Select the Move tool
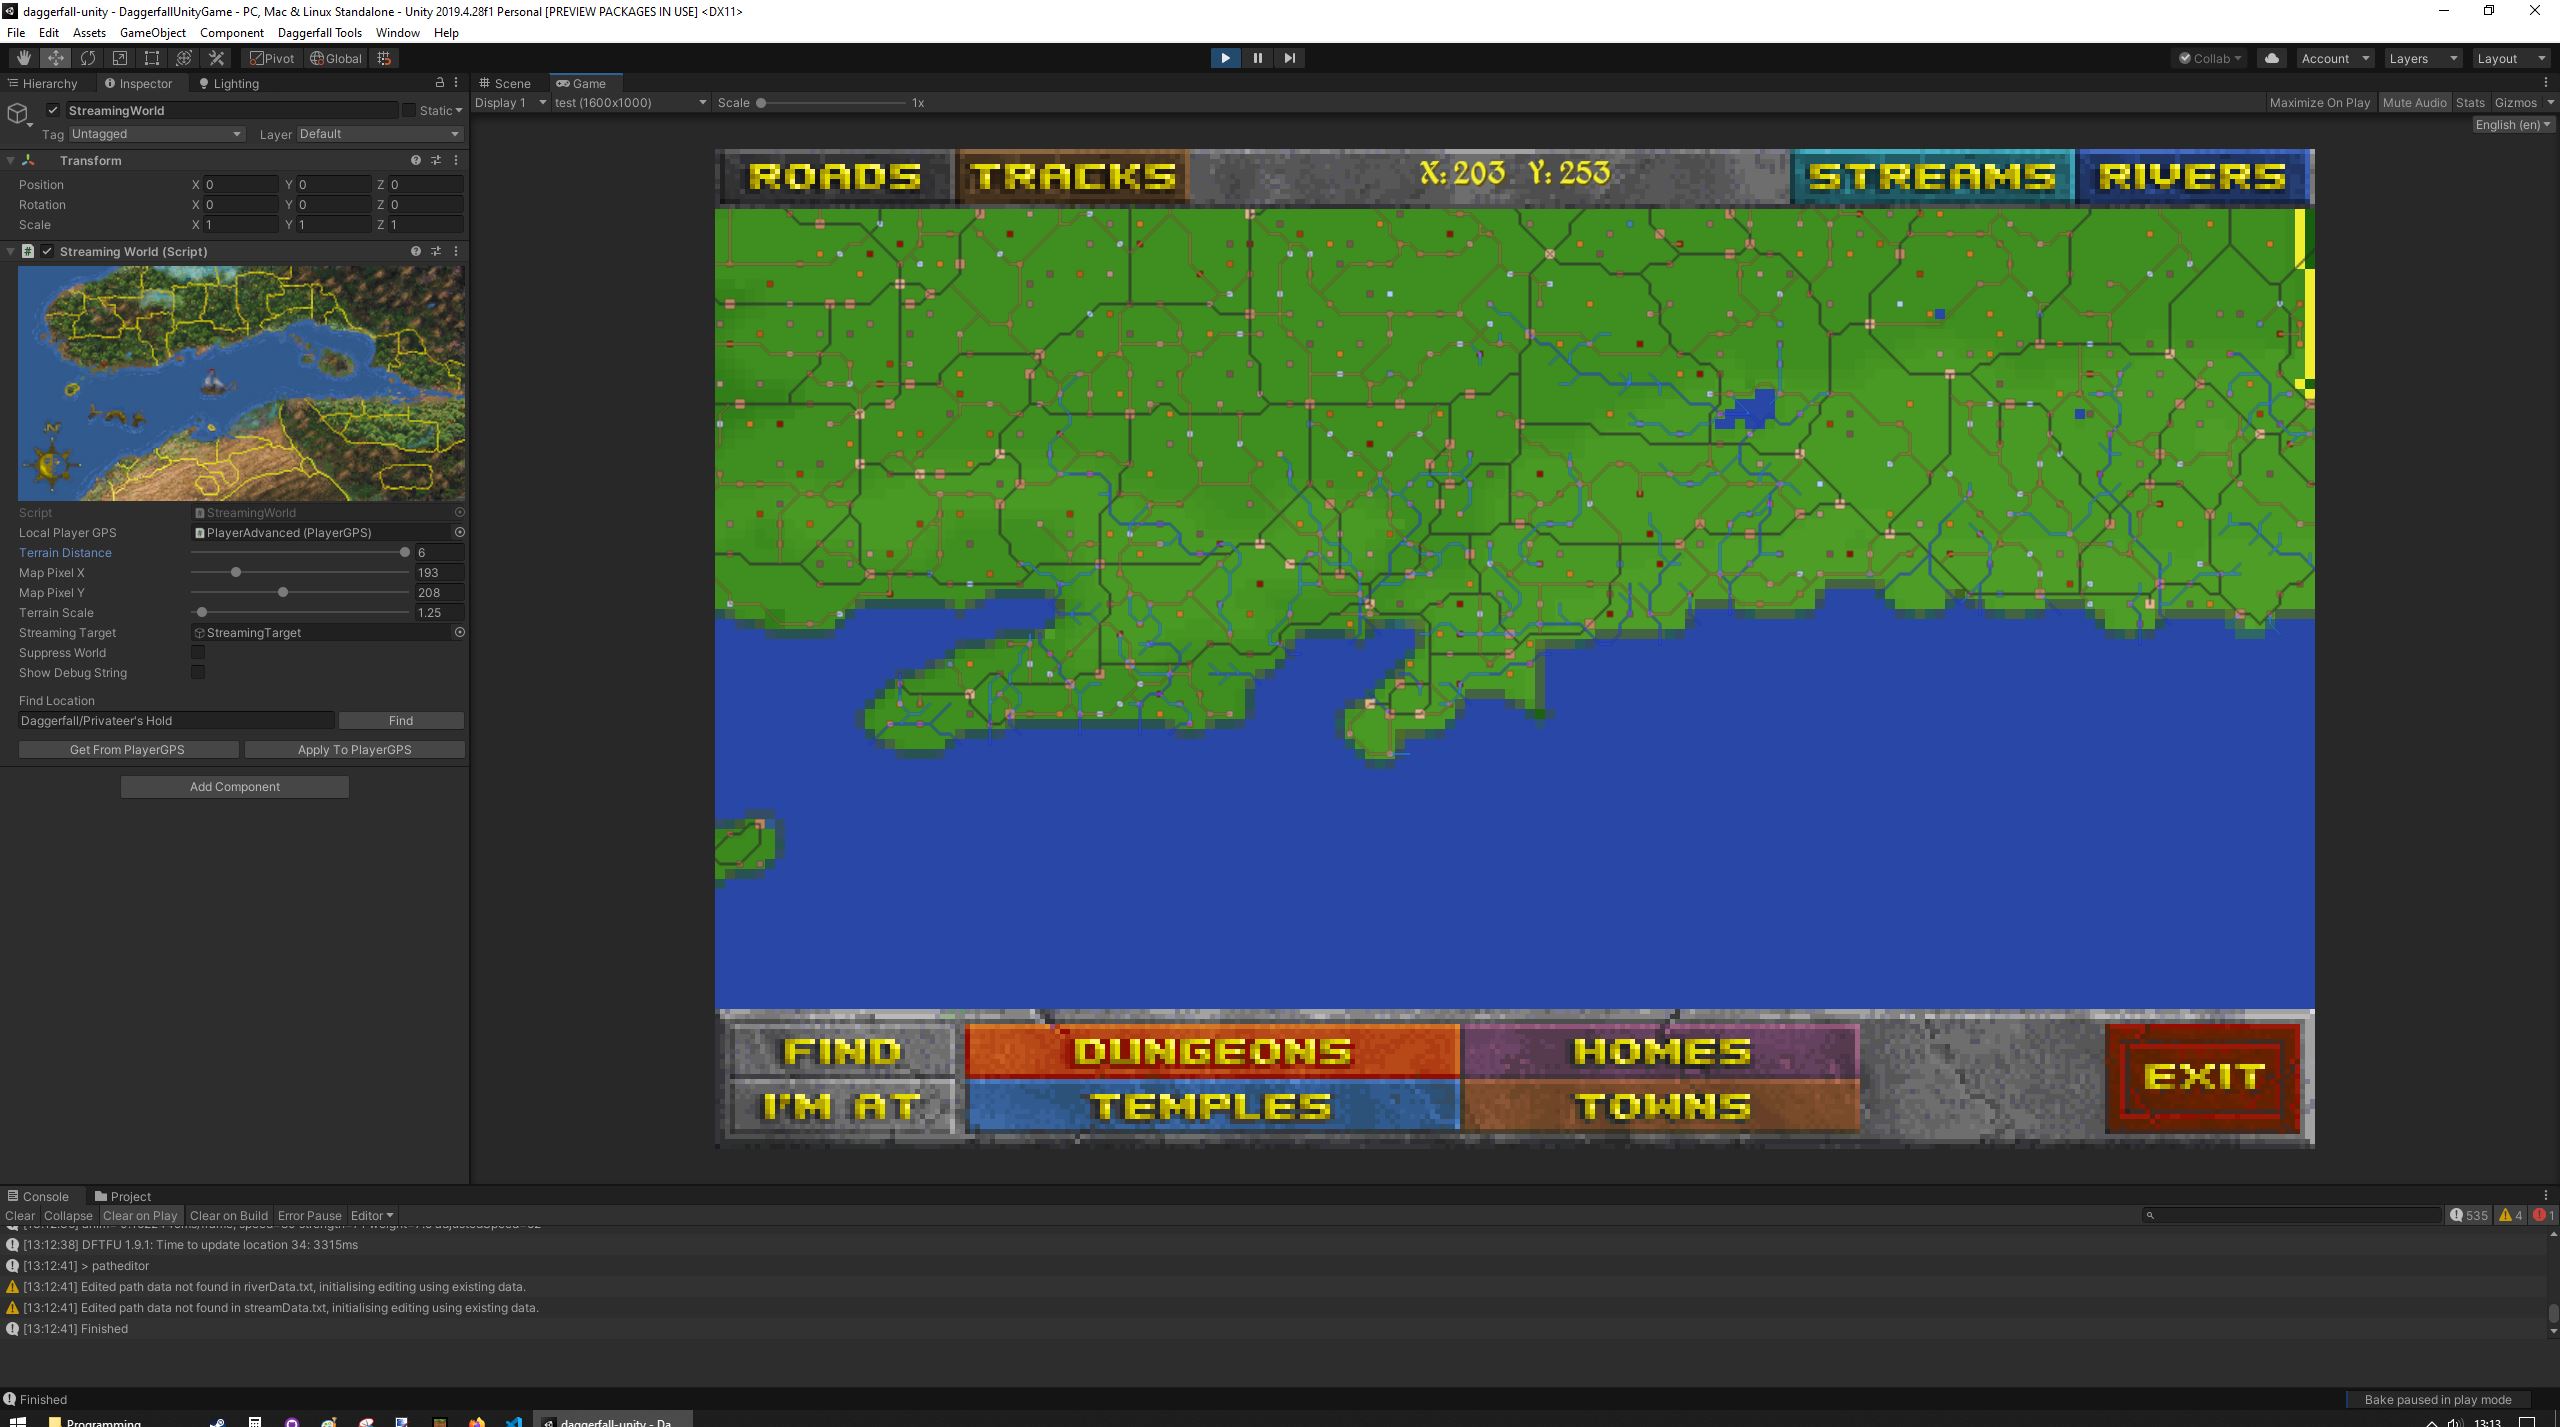Image resolution: width=2560 pixels, height=1427 pixels. (55, 58)
